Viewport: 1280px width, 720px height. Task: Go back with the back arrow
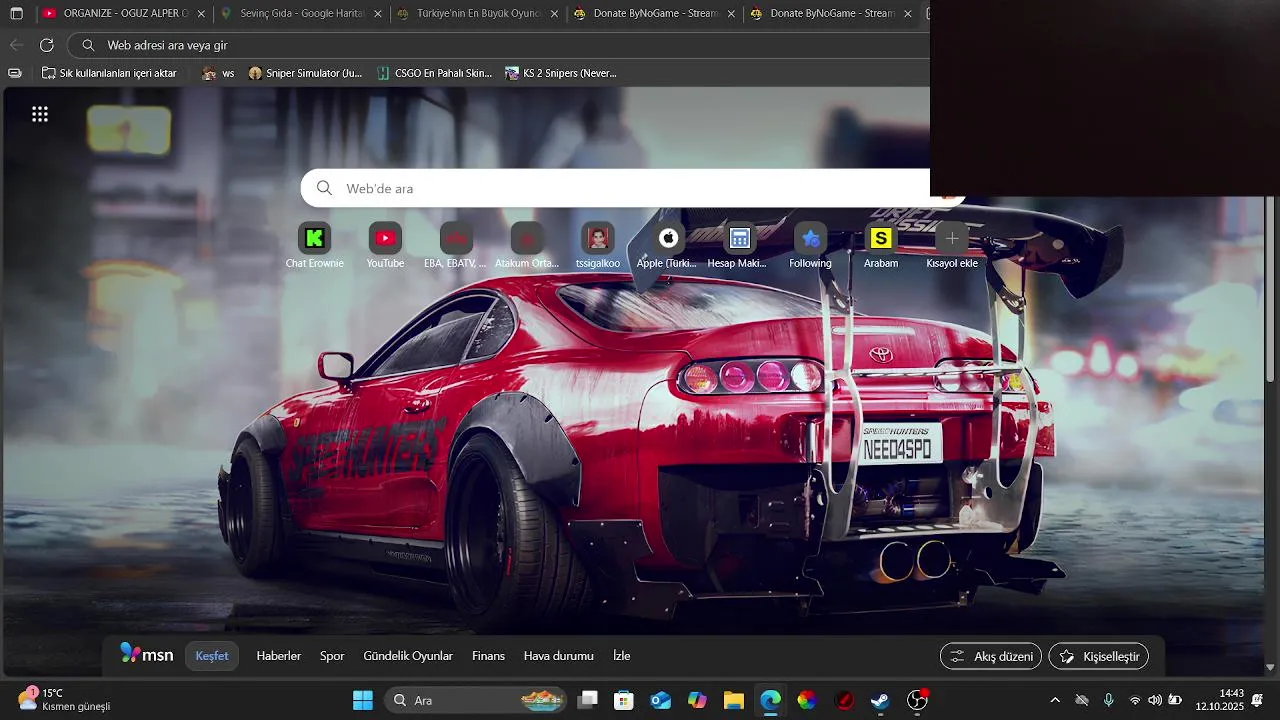coord(16,45)
